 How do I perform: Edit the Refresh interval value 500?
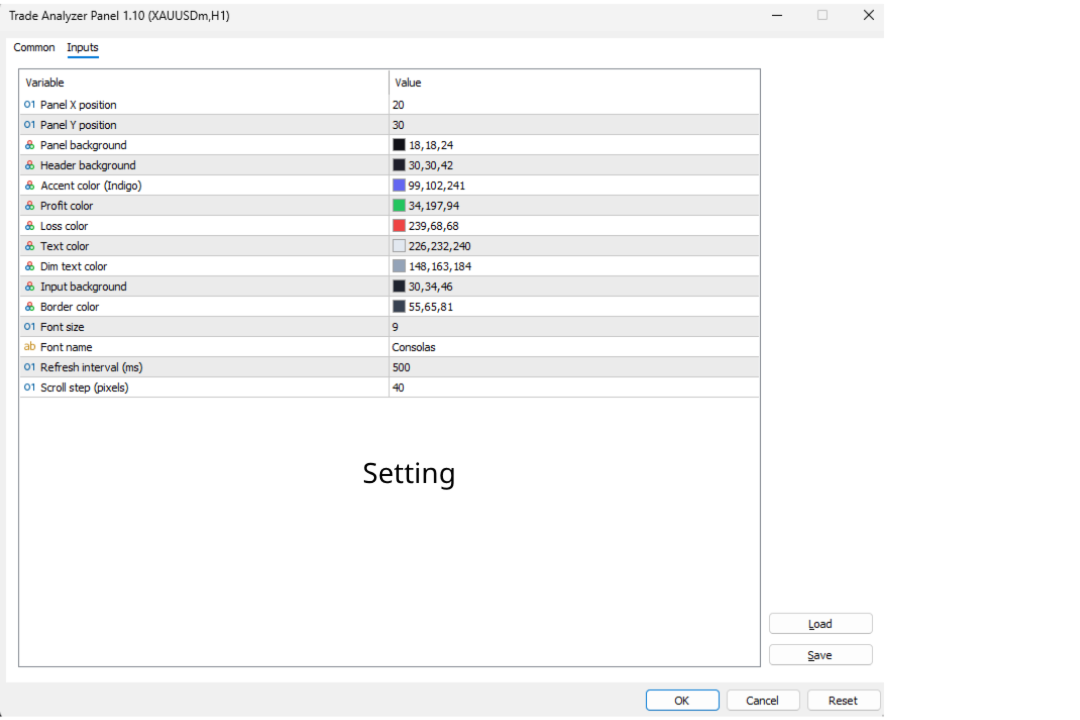[x=402, y=367]
